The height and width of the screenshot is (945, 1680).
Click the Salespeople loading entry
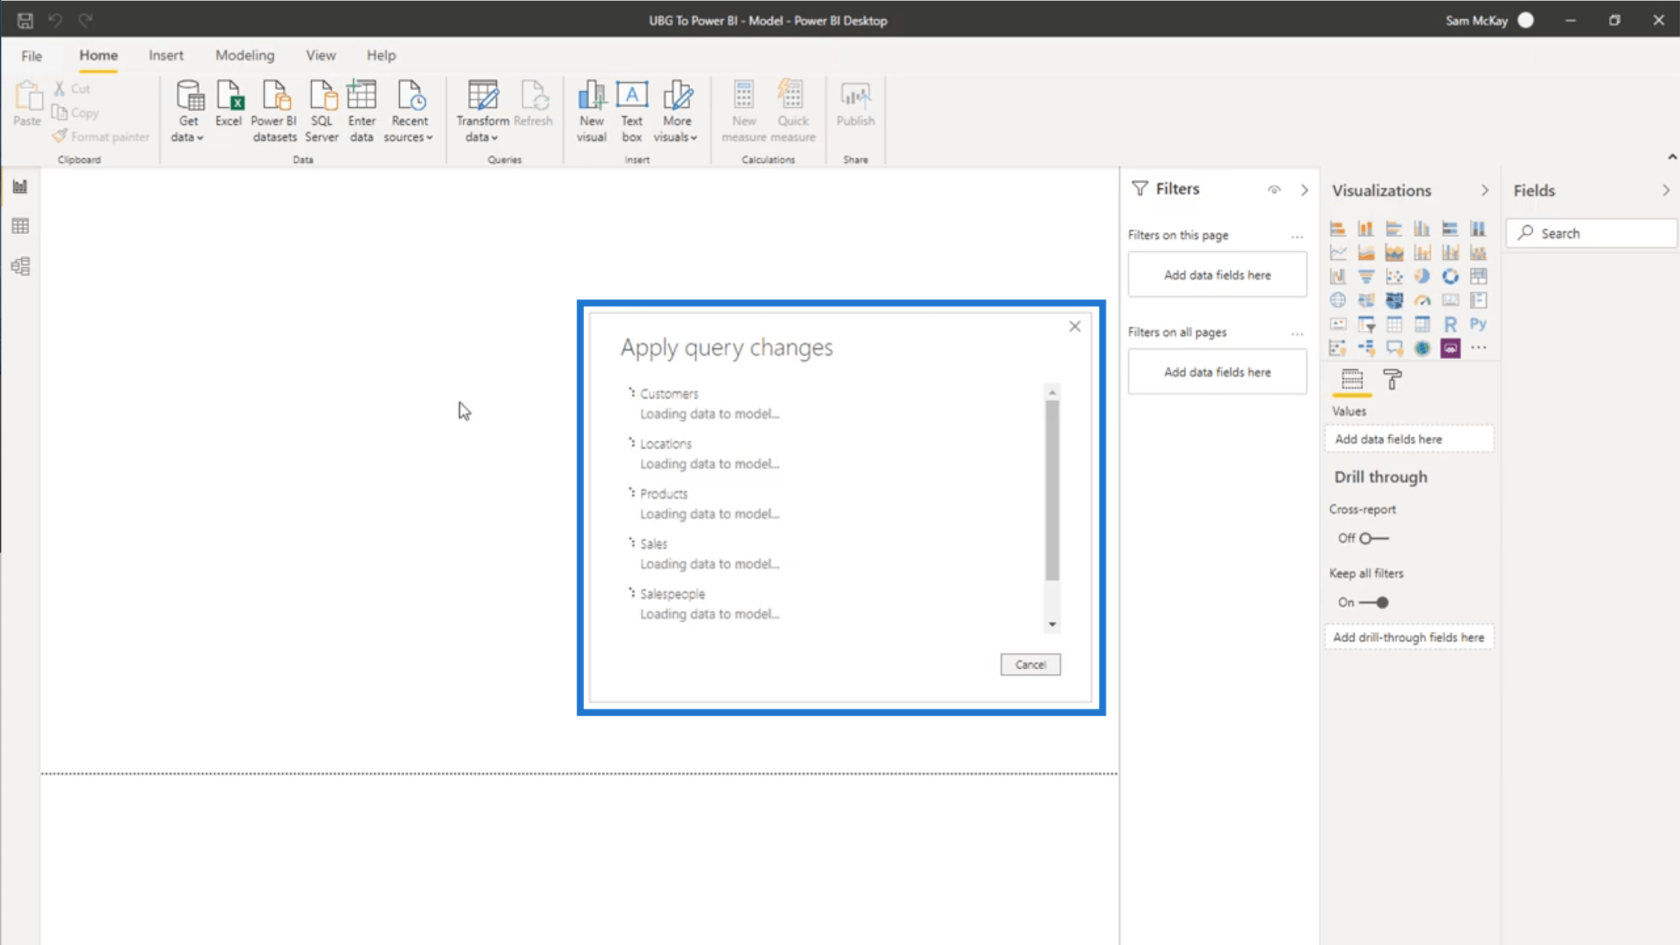[704, 604]
